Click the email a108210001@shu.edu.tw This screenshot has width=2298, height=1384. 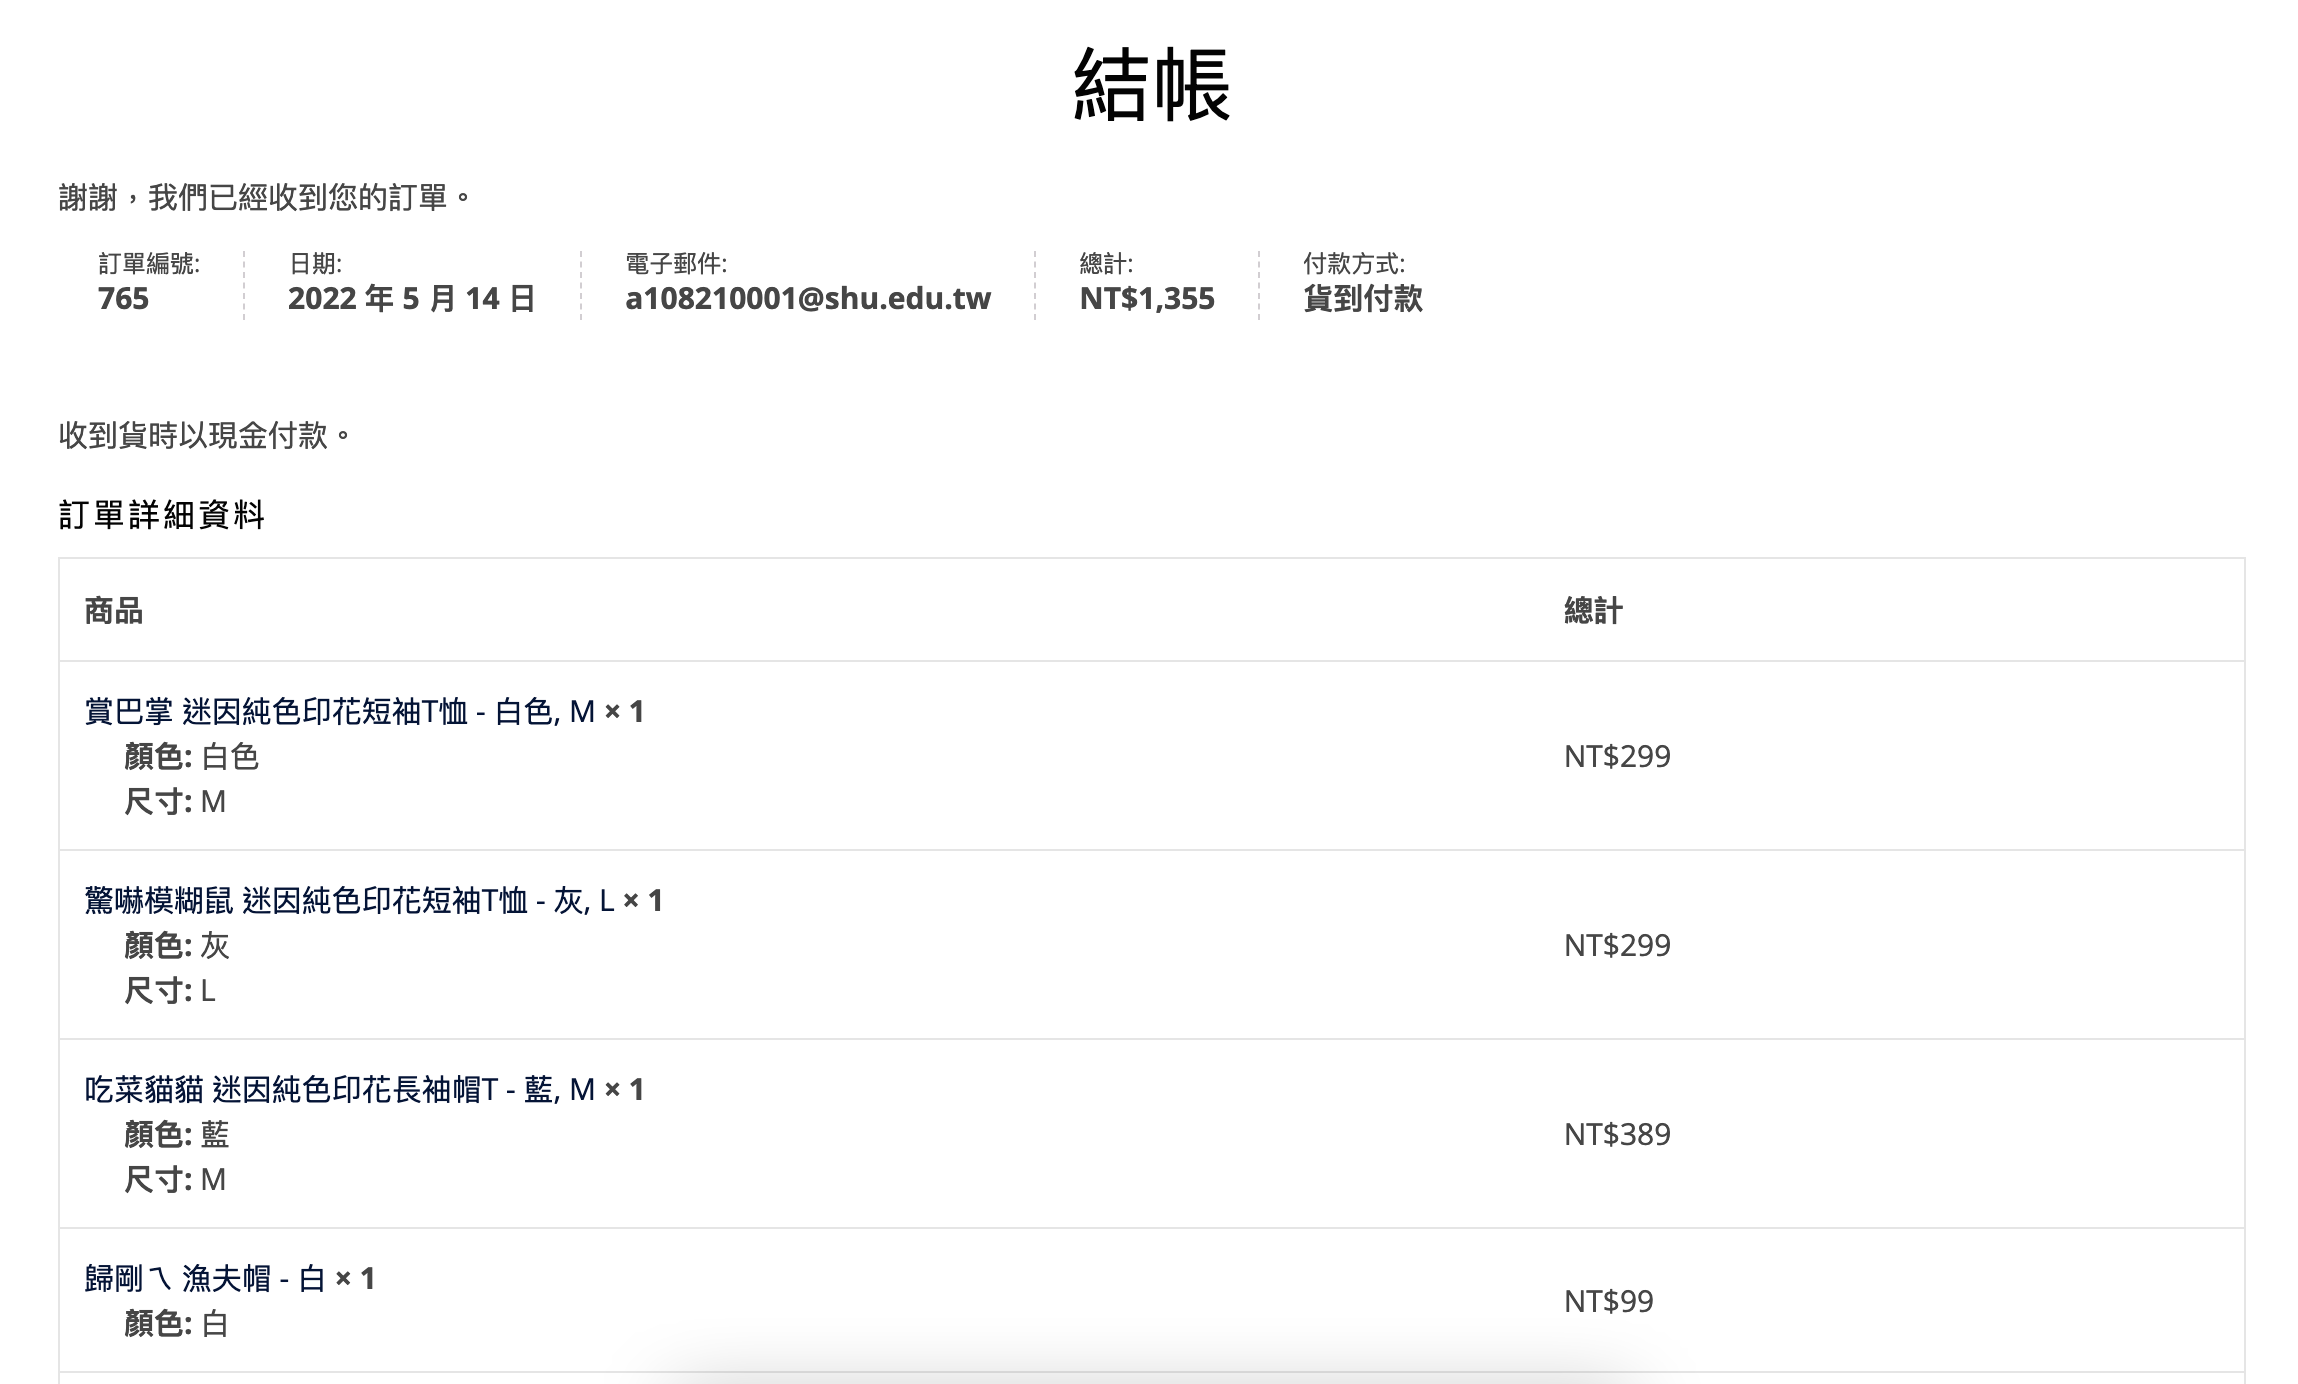807,299
